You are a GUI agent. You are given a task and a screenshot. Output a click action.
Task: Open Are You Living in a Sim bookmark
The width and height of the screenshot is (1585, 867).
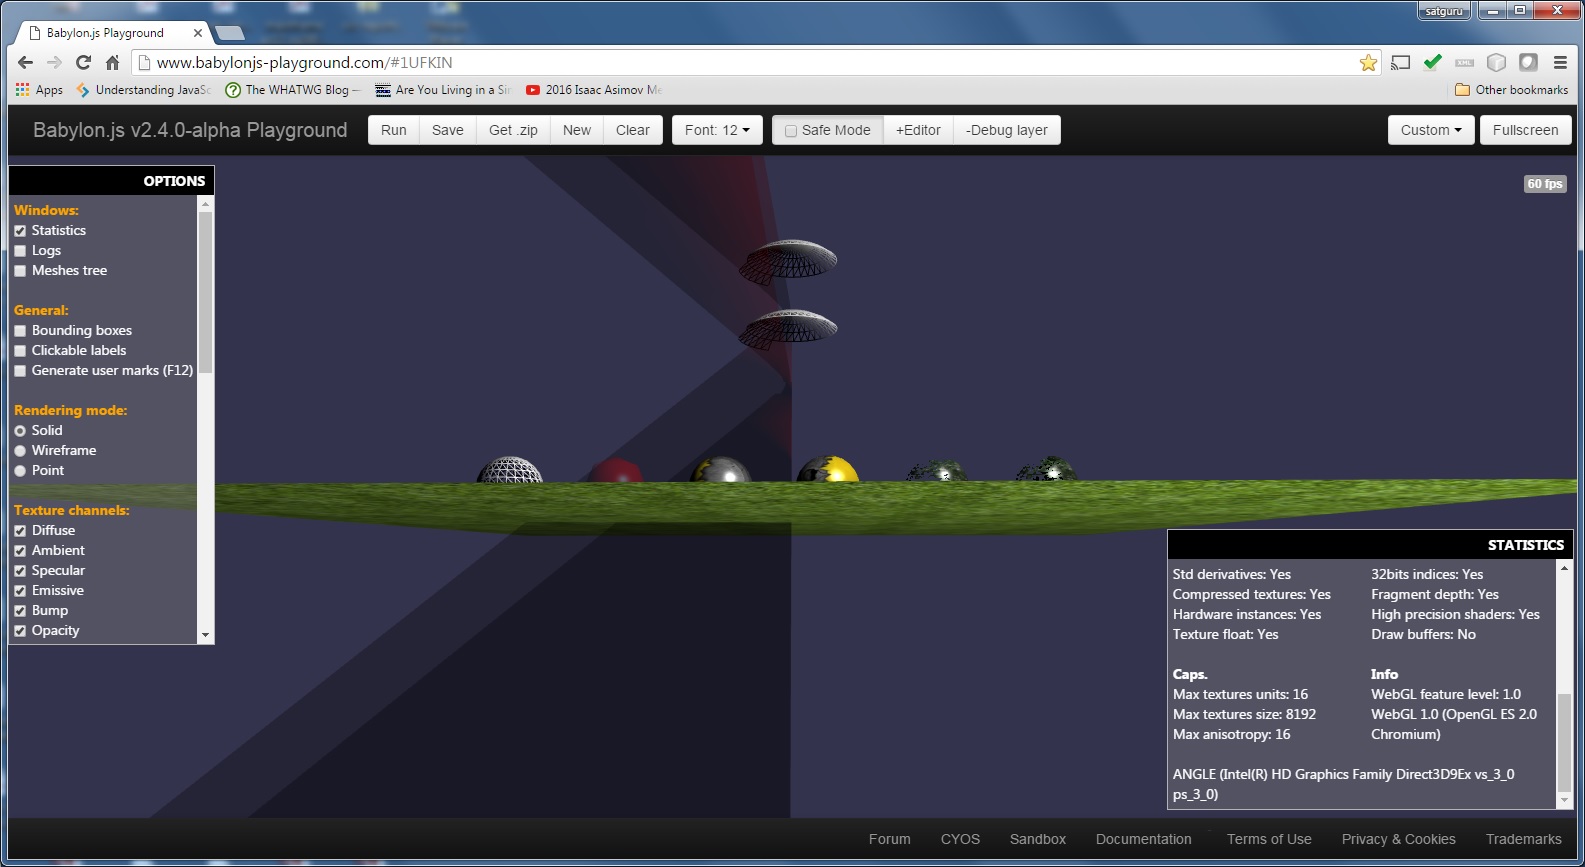click(x=443, y=90)
